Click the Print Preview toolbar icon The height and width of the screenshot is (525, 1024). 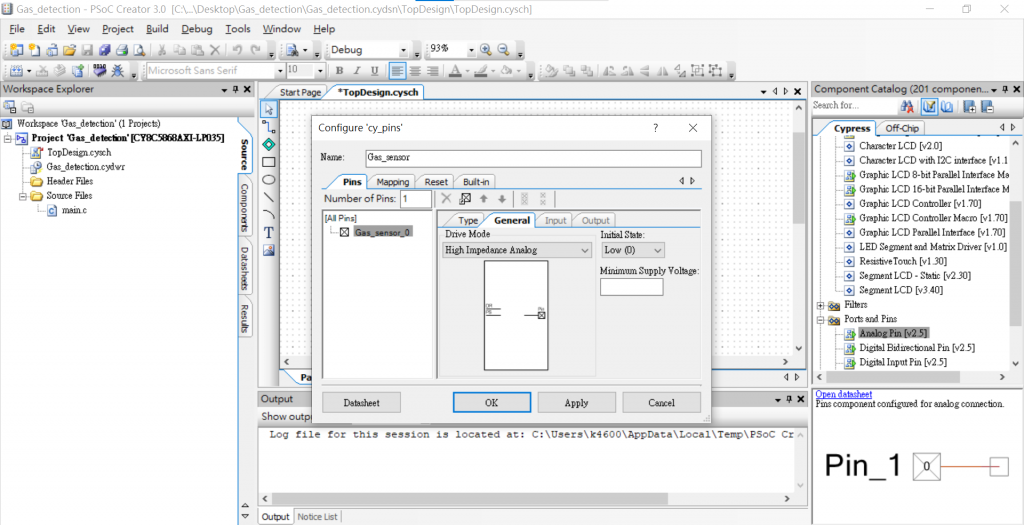[138, 50]
